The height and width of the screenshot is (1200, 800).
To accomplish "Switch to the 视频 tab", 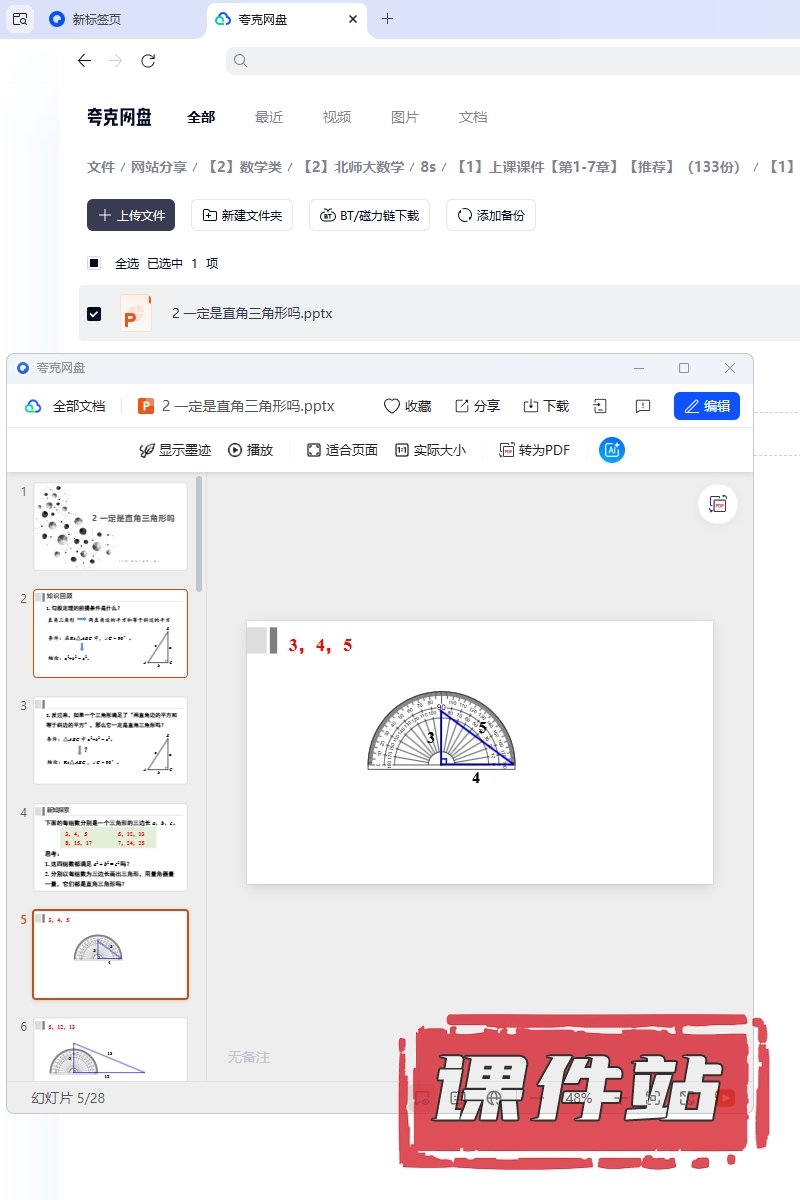I will [x=337, y=117].
